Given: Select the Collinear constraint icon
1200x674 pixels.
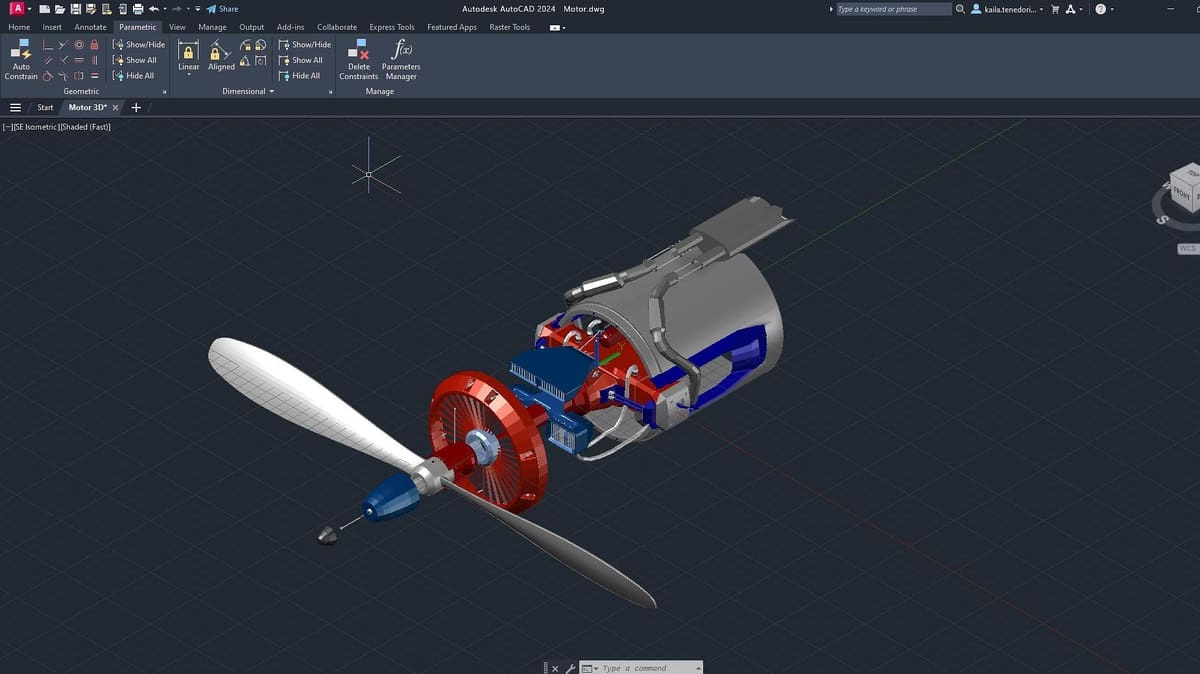Looking at the screenshot, I should tap(63, 45).
